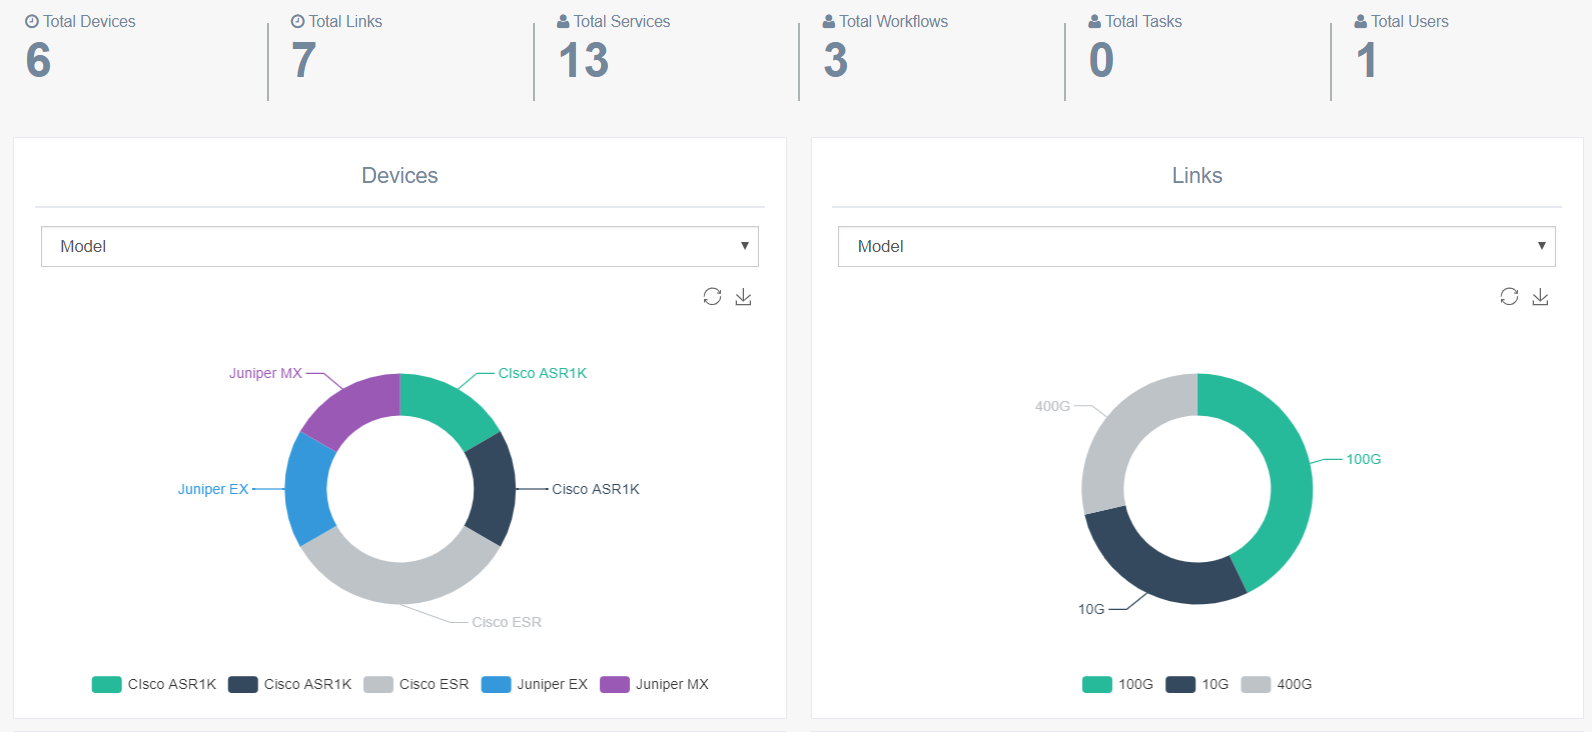Viewport: 1592px width, 732px height.
Task: Select the gray Cisco ESR donut slice
Action: coord(400,581)
